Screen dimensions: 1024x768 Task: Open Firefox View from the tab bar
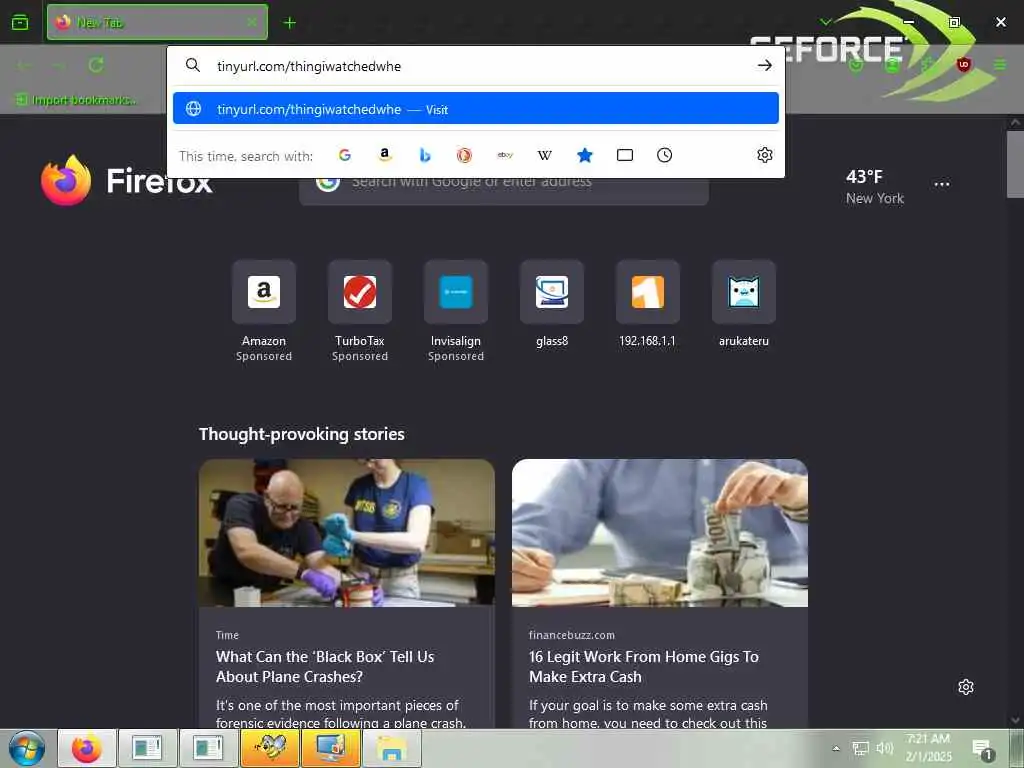(20, 23)
